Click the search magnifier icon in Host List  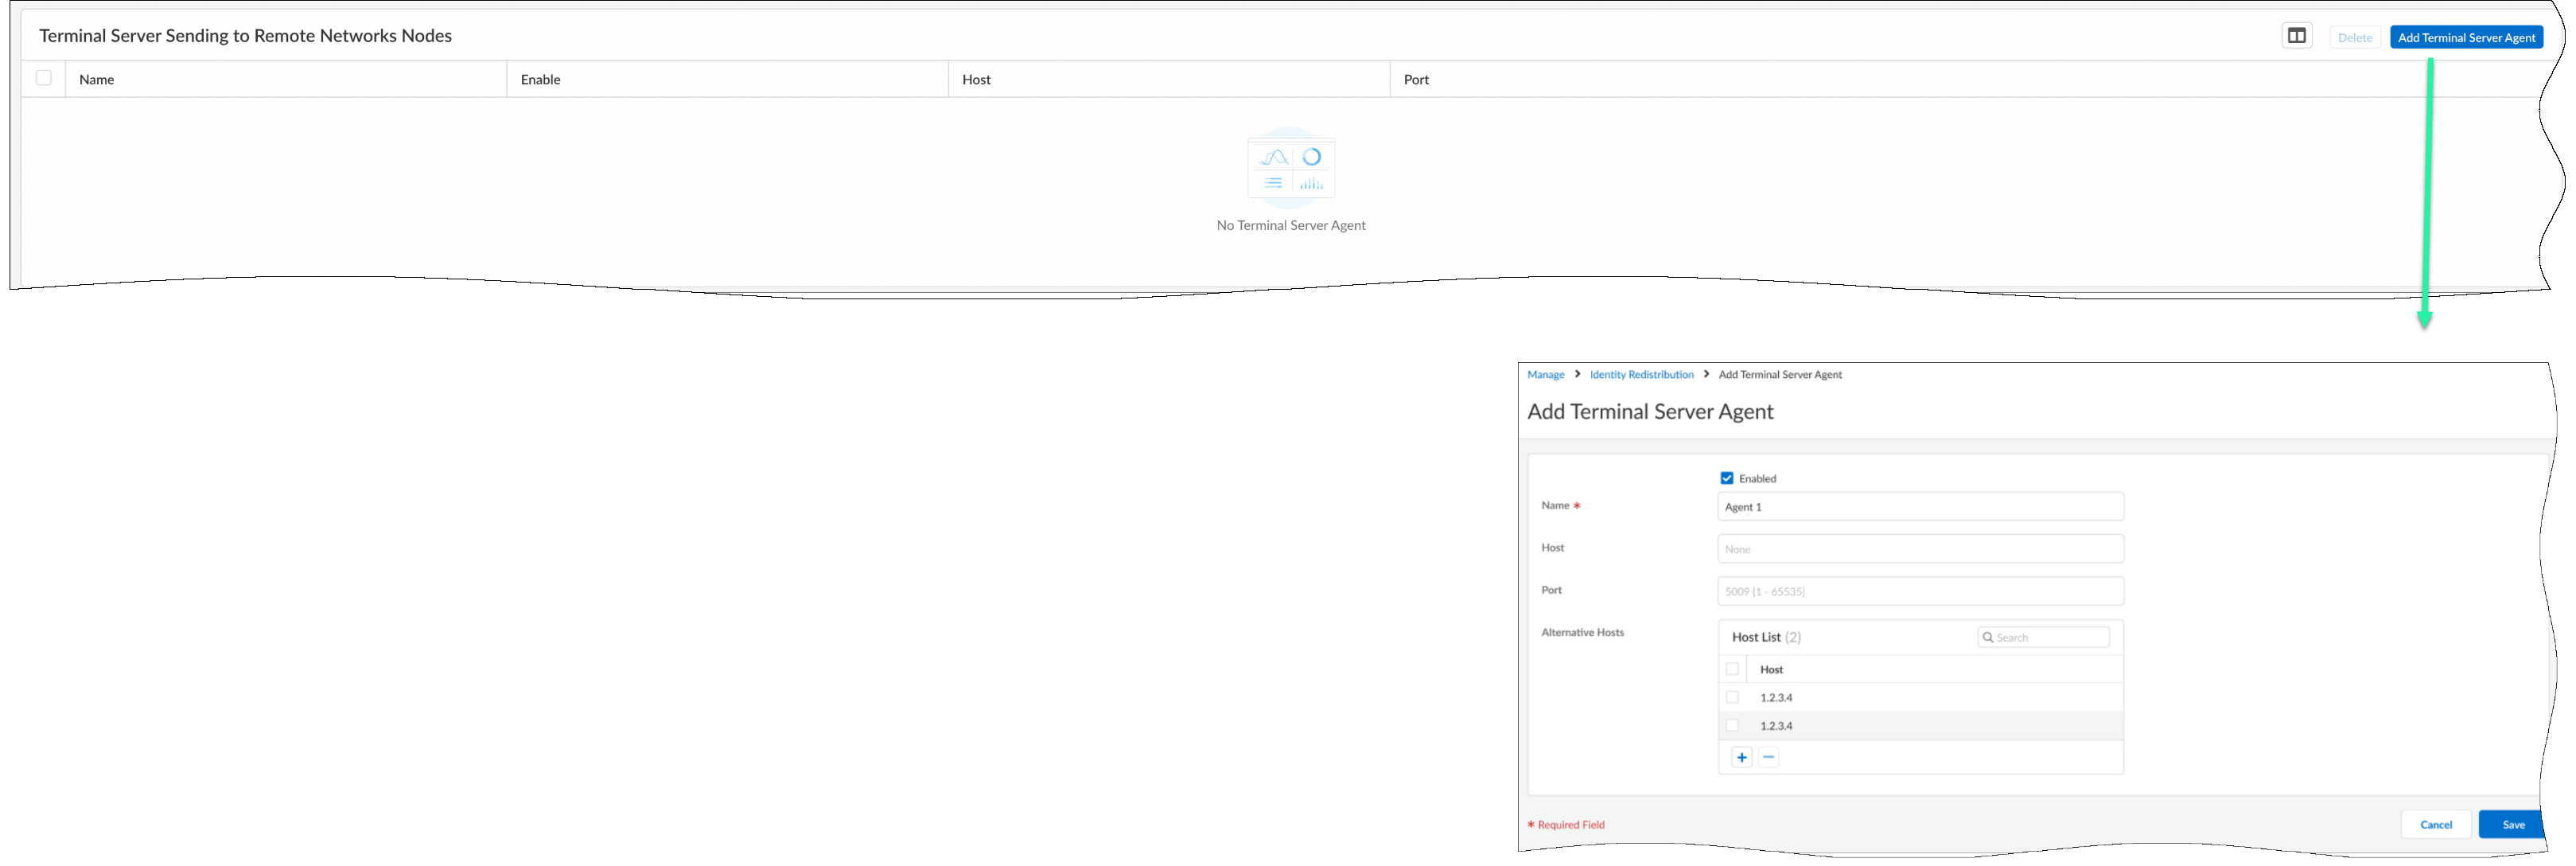point(1988,637)
